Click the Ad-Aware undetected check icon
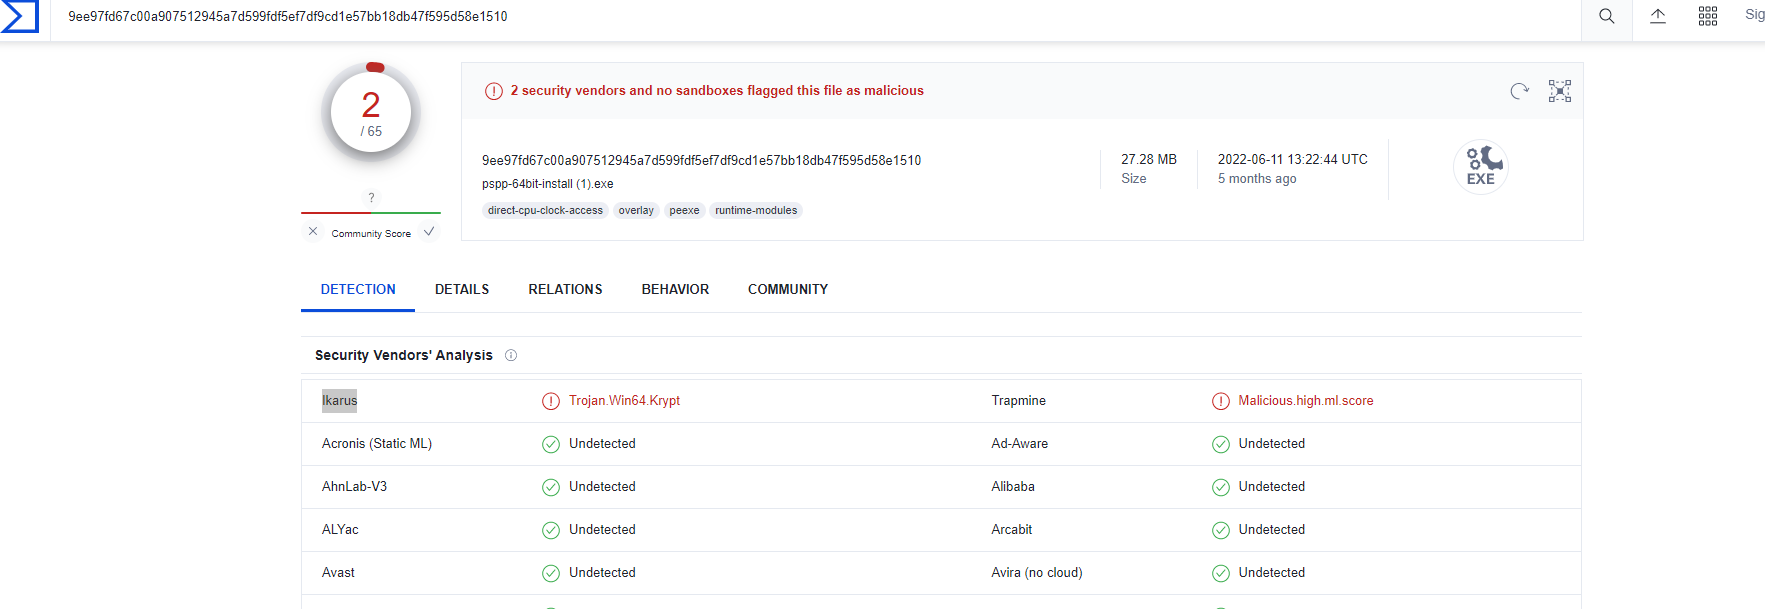Screen dimensions: 1765x609 tap(1221, 444)
